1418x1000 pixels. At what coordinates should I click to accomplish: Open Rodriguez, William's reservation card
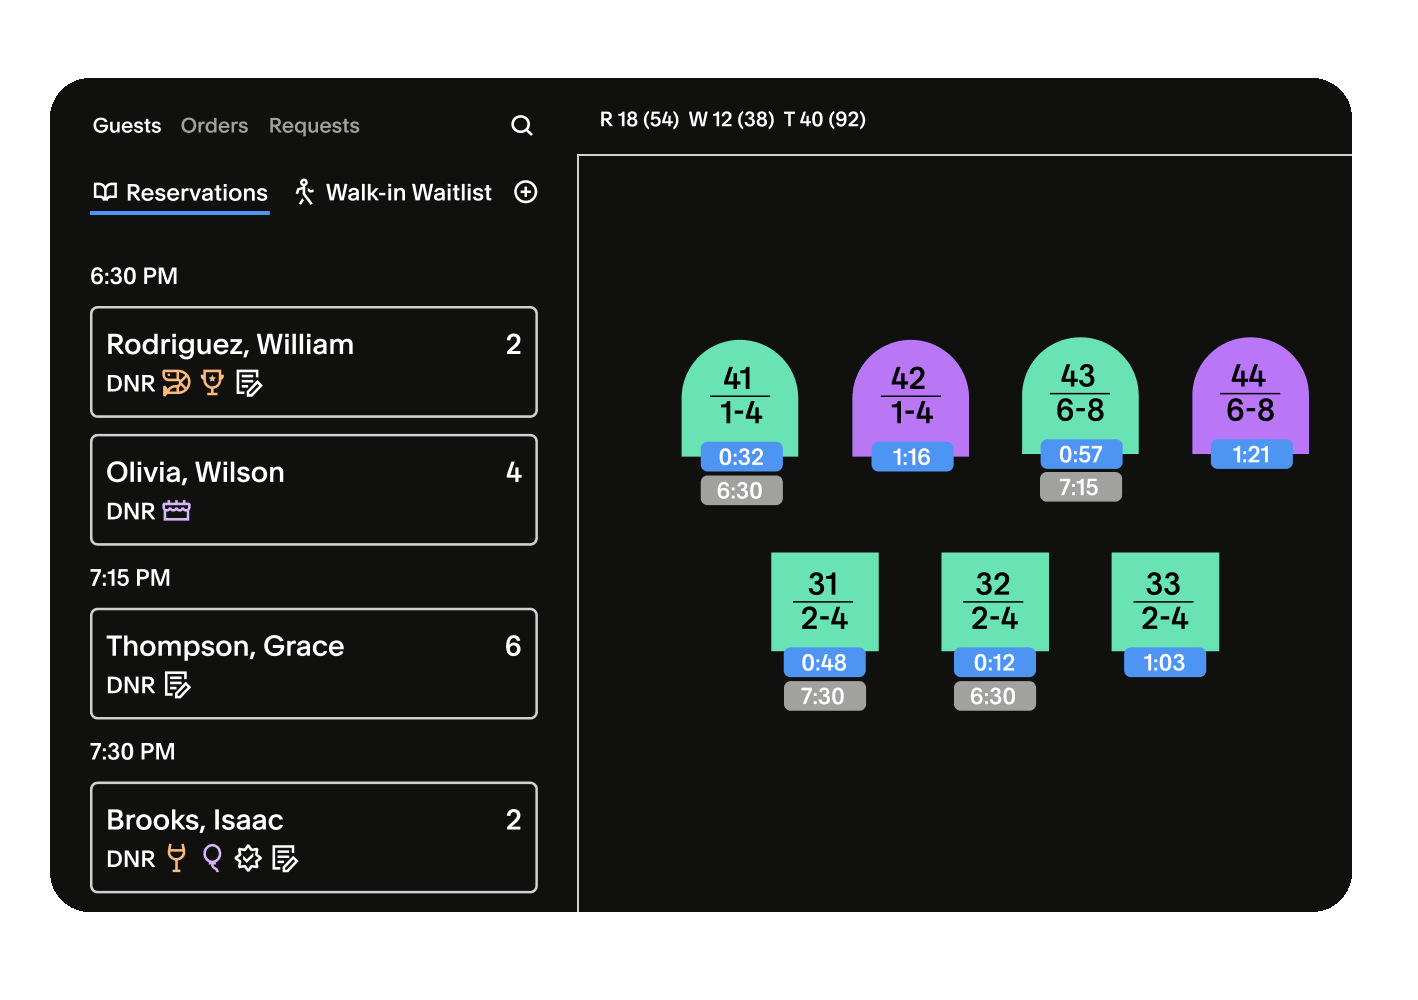(x=313, y=362)
